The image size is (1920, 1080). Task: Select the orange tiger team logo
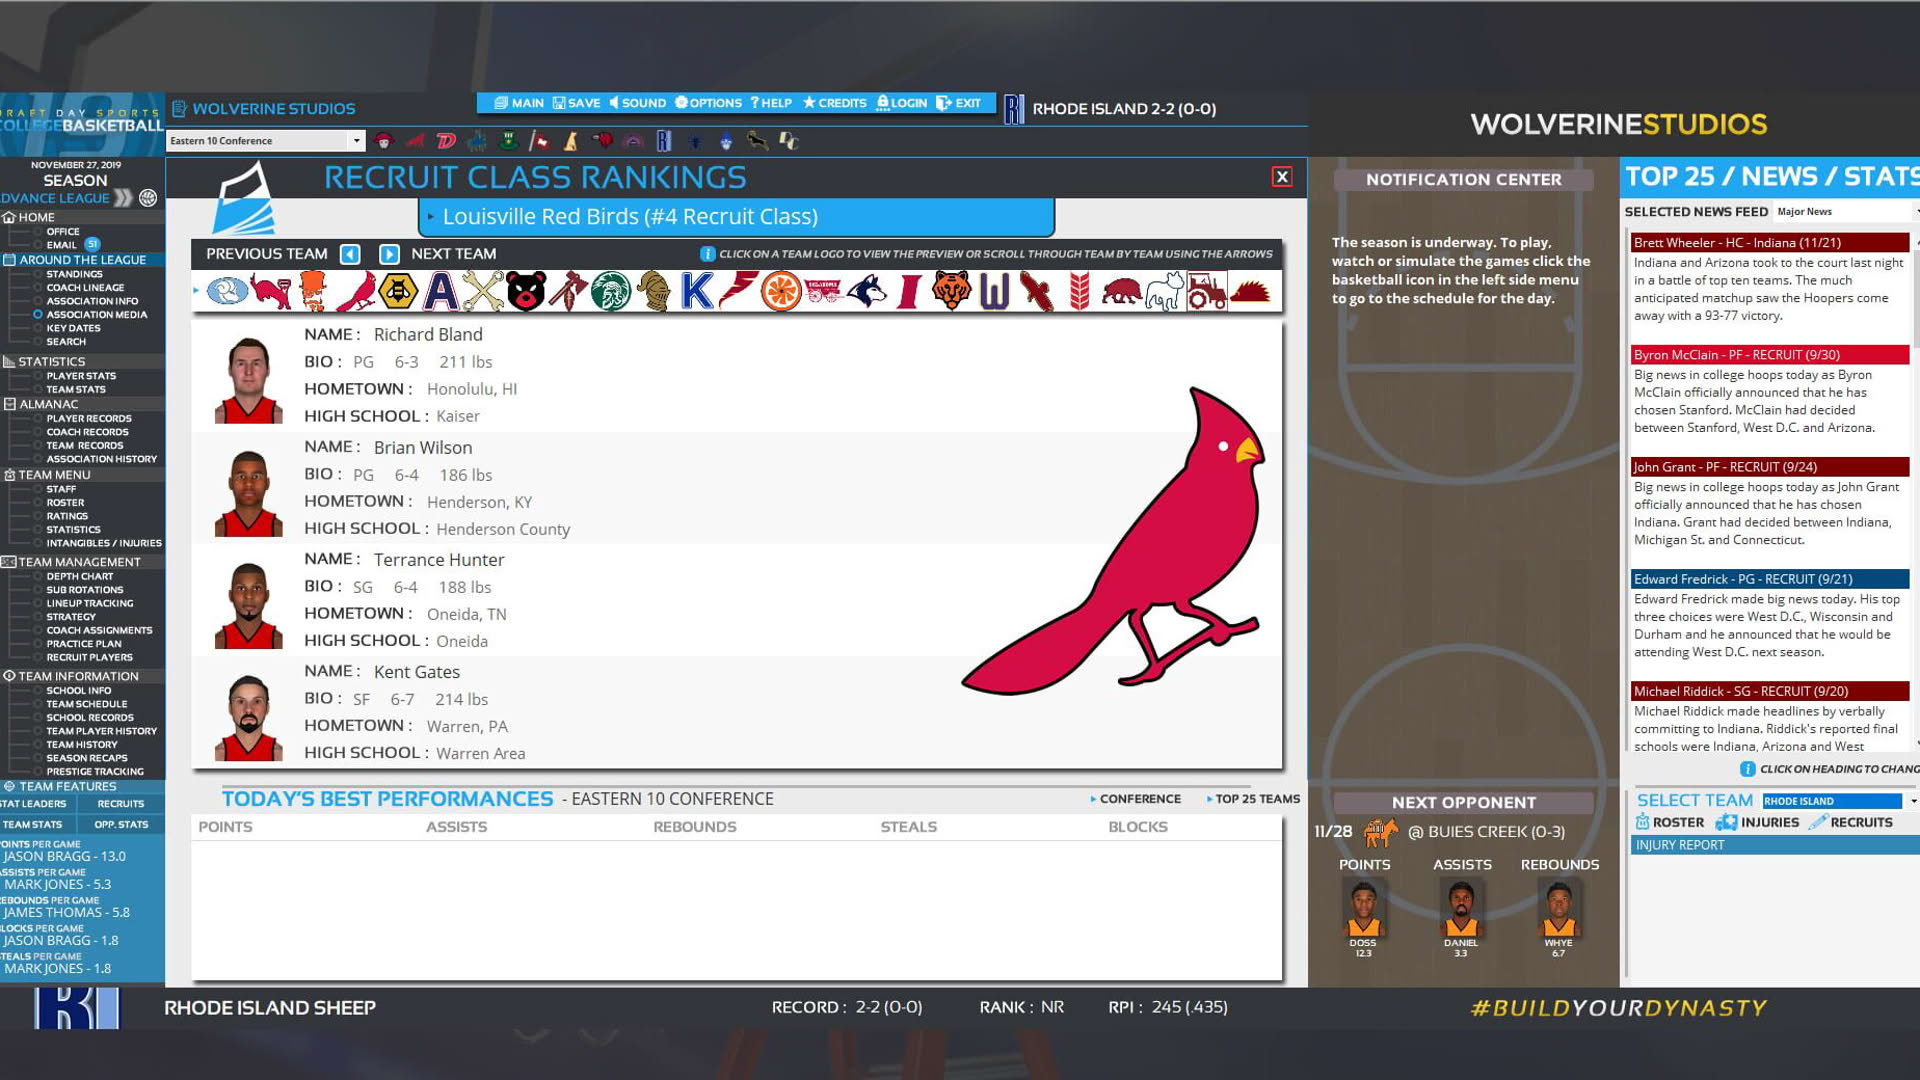pos(951,291)
